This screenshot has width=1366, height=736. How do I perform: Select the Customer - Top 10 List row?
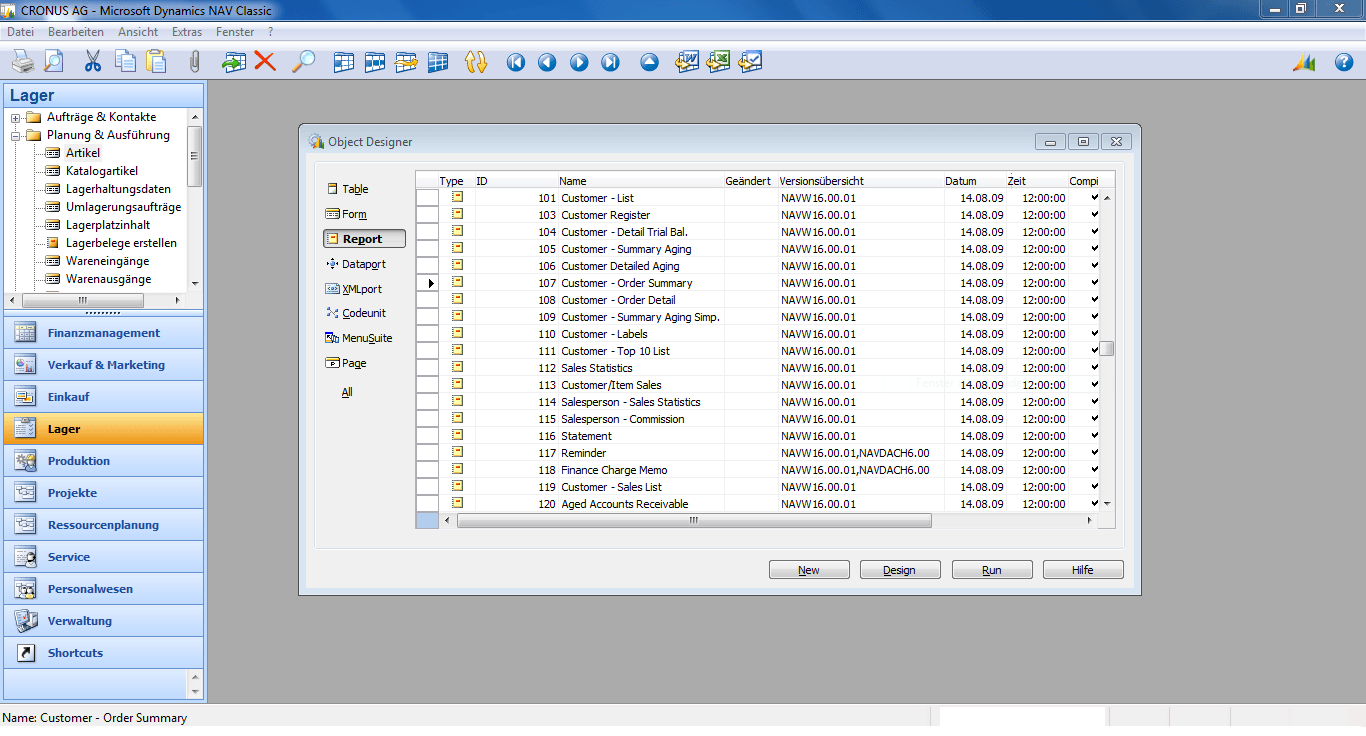click(758, 351)
